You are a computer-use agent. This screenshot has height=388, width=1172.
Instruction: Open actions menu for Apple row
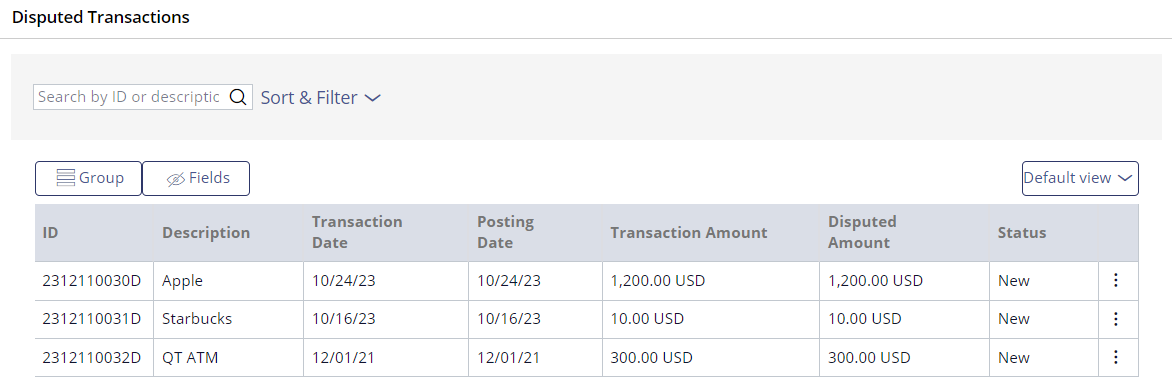1116,280
